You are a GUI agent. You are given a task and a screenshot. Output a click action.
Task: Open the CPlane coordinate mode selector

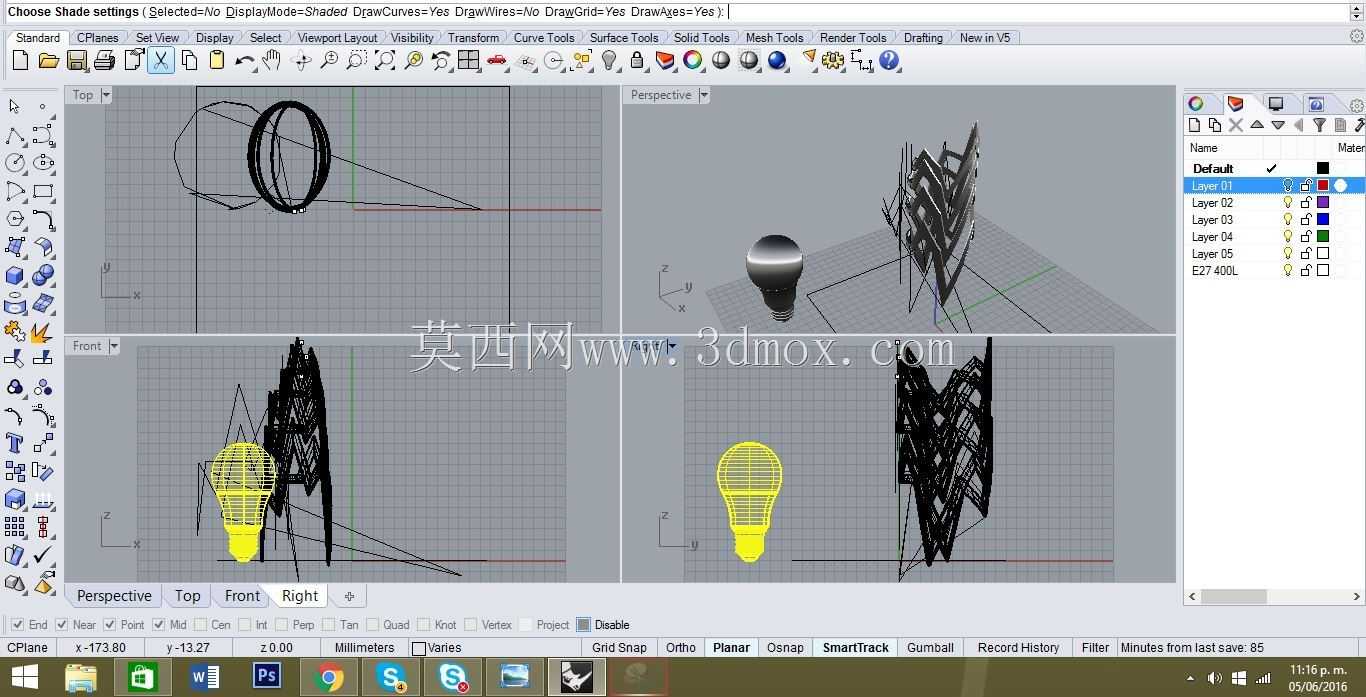tap(28, 648)
